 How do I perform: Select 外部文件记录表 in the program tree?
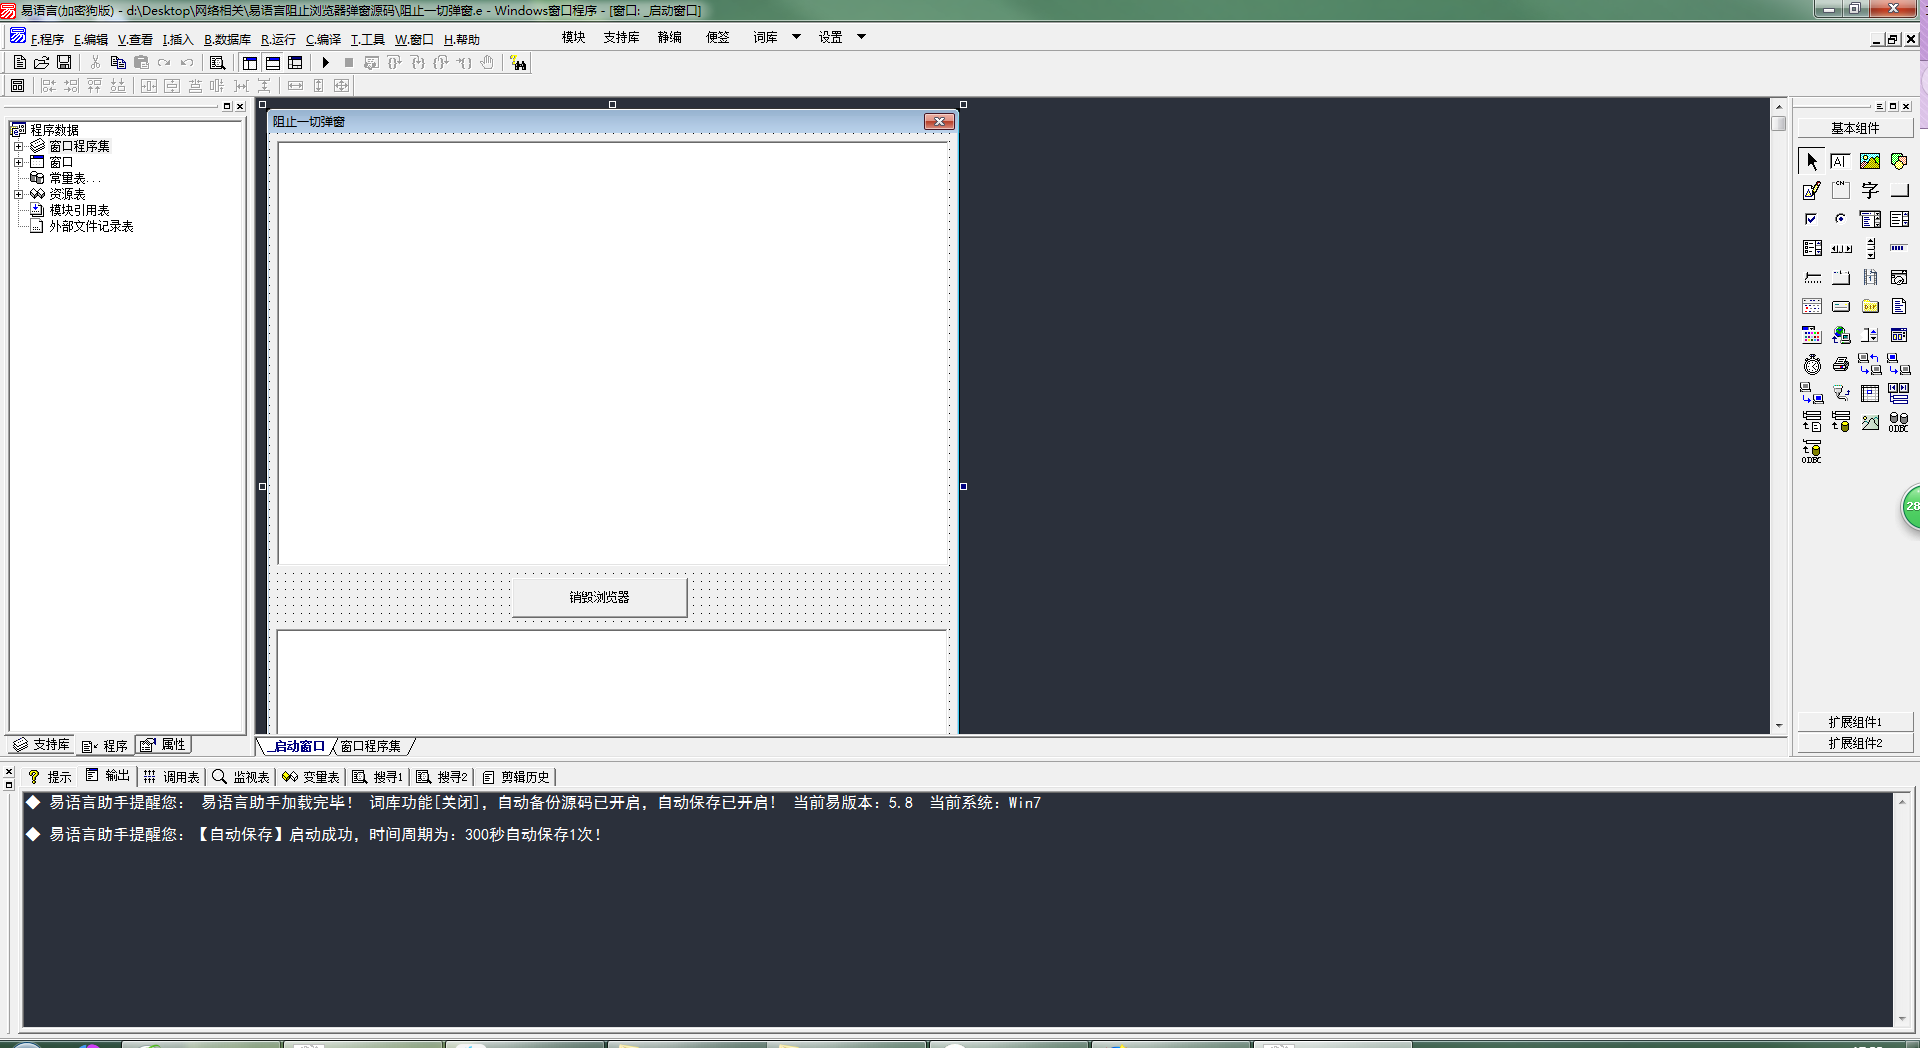91,226
